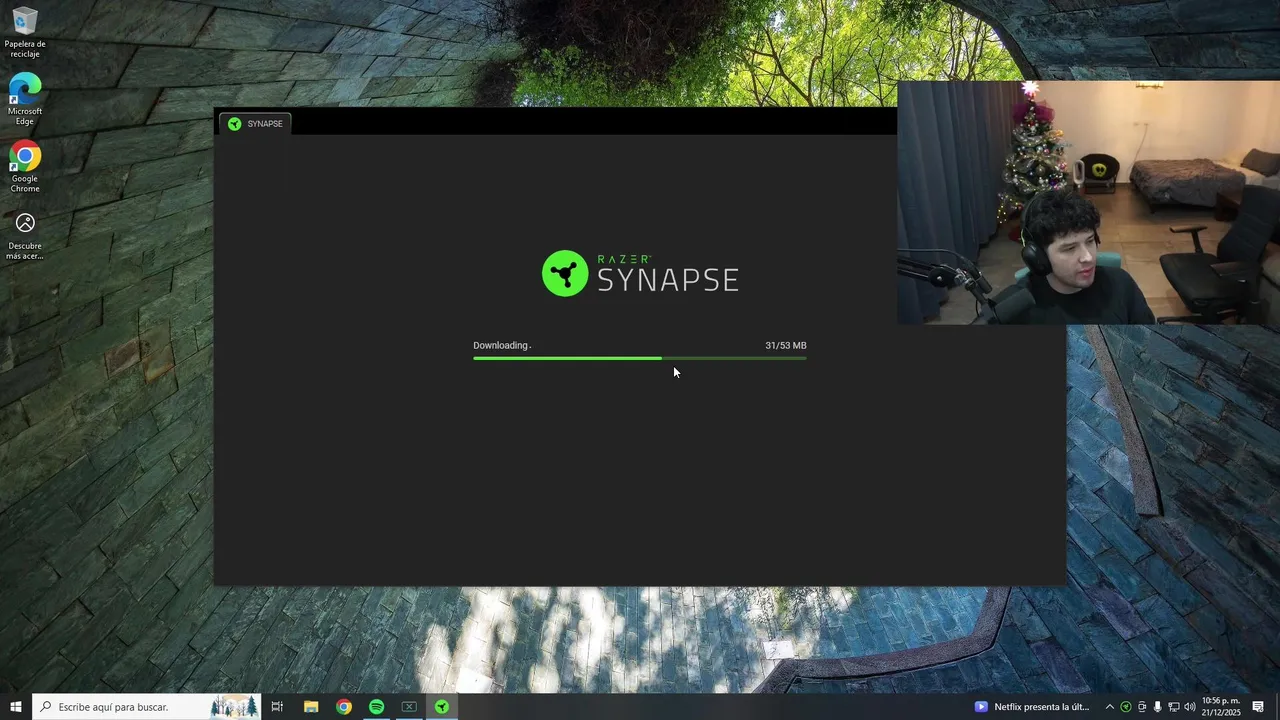
Task: Select the Descubre más acer desktop icon
Action: [25, 235]
